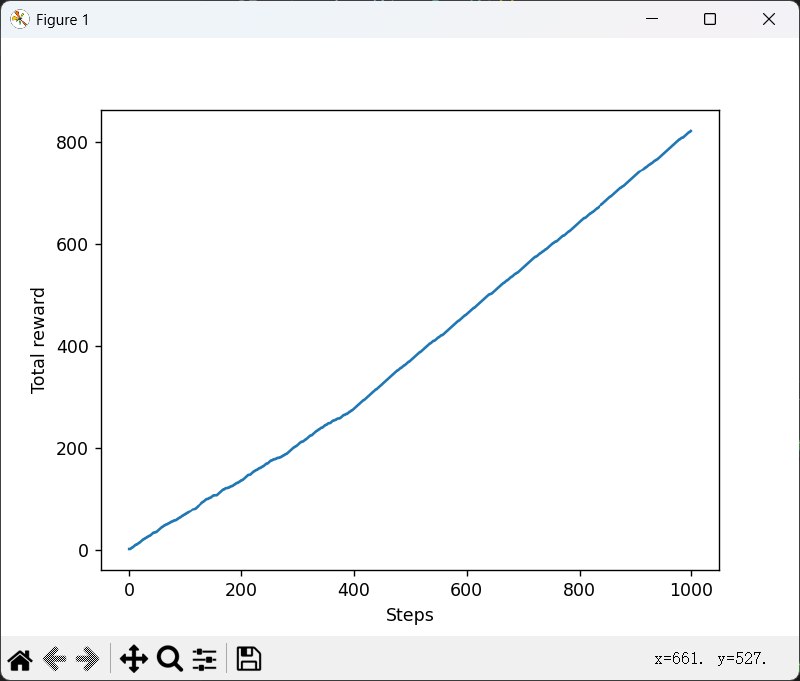This screenshot has width=800, height=681.
Task: Close the Figure 1 window
Action: [769, 19]
